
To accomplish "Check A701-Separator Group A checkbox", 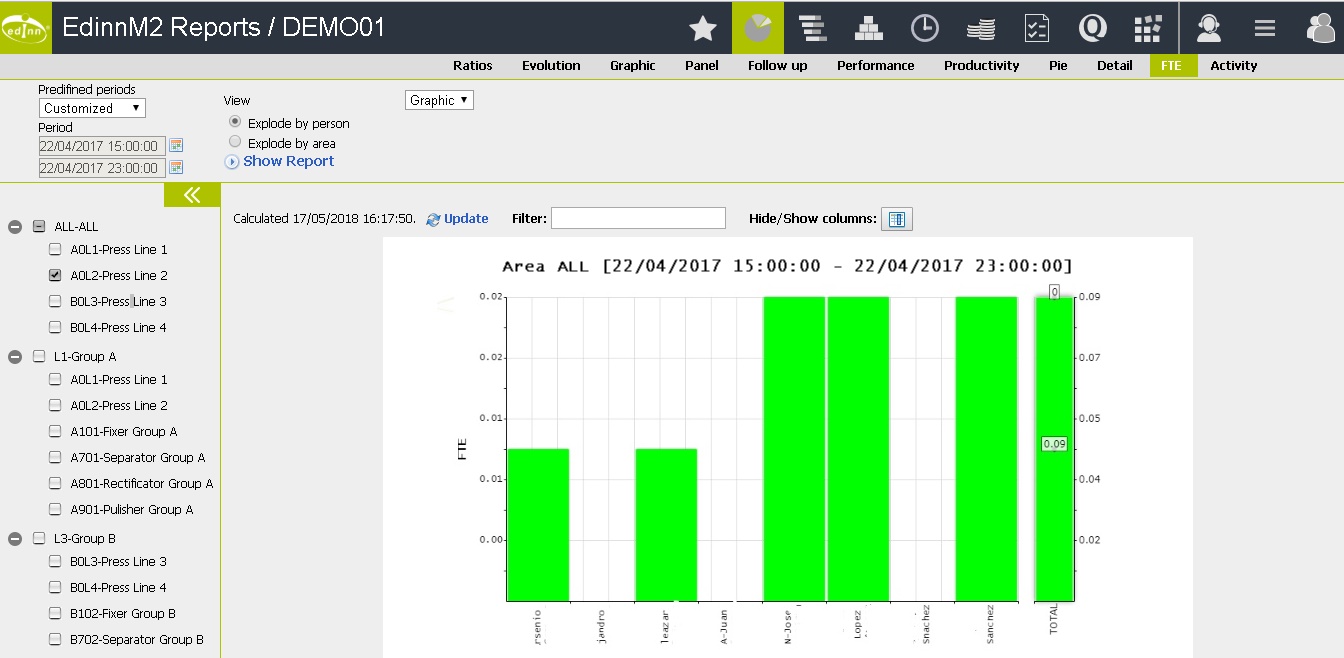I will (x=55, y=457).
